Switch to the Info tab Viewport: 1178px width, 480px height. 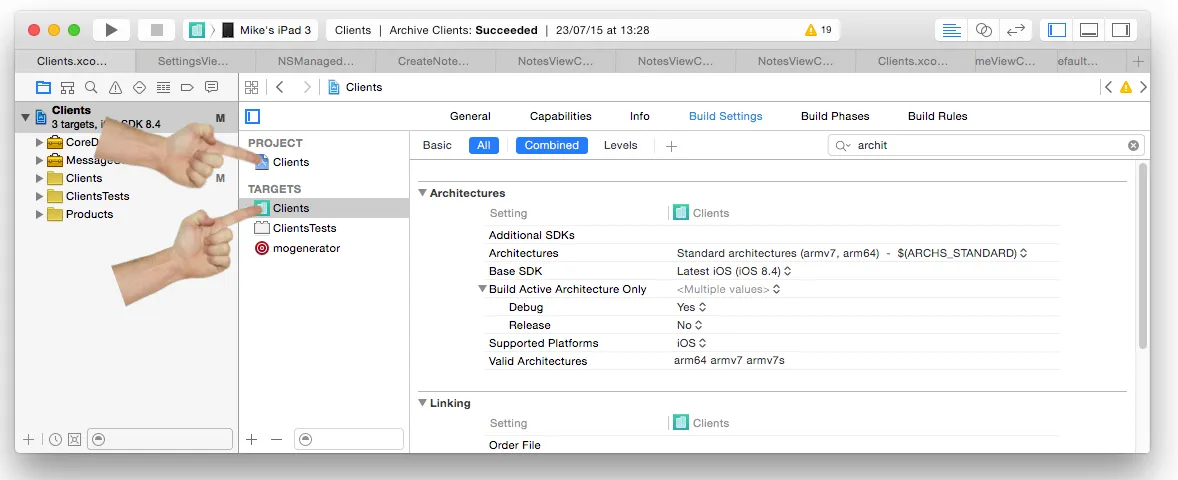point(639,116)
